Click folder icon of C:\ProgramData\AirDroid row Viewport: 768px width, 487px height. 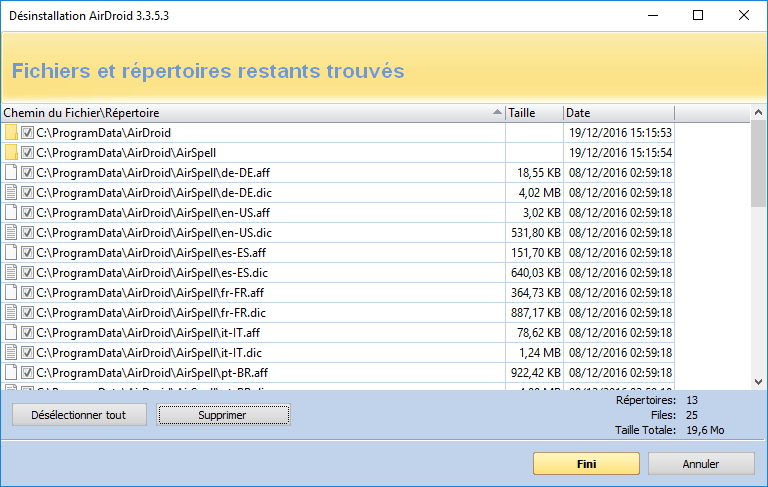11,132
